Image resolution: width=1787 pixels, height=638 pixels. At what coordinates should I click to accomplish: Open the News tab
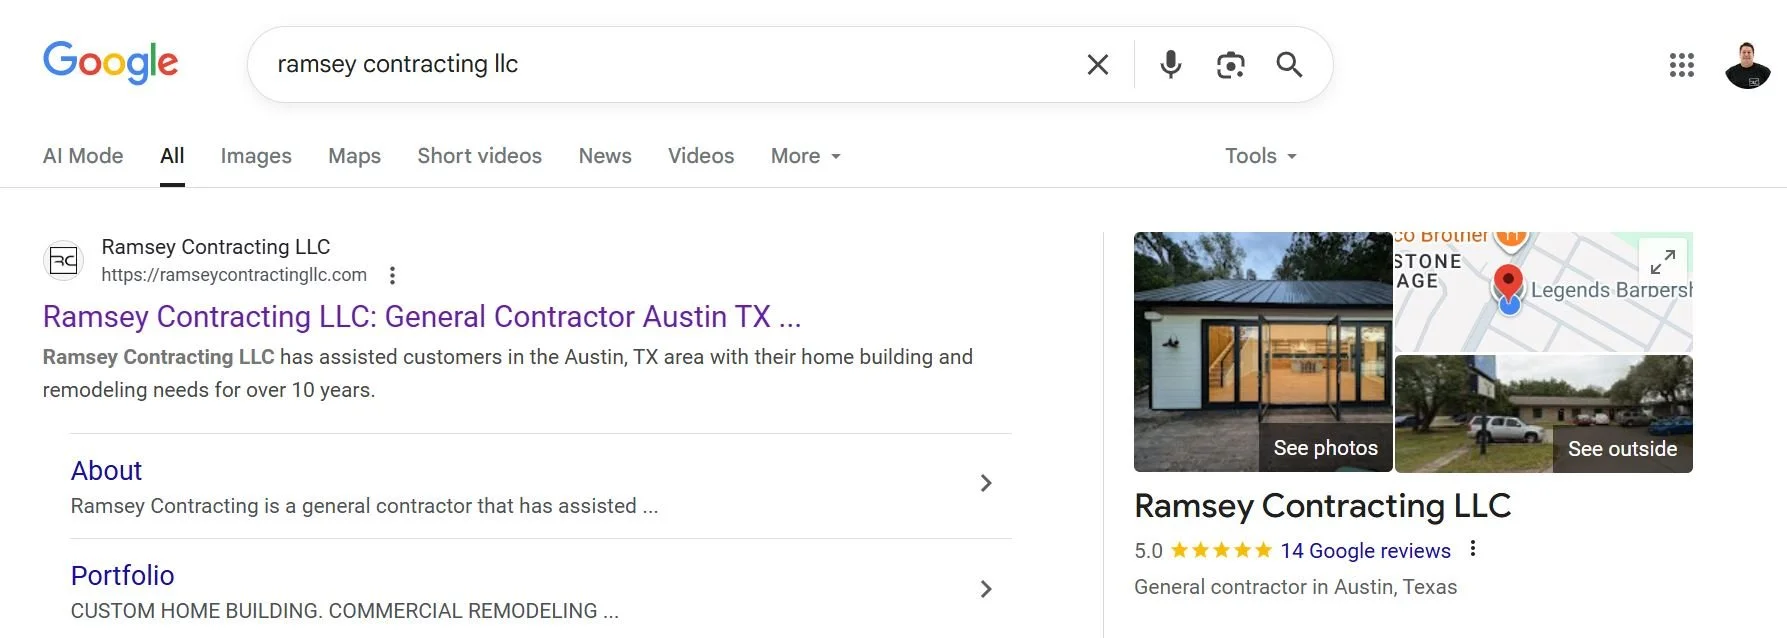605,156
